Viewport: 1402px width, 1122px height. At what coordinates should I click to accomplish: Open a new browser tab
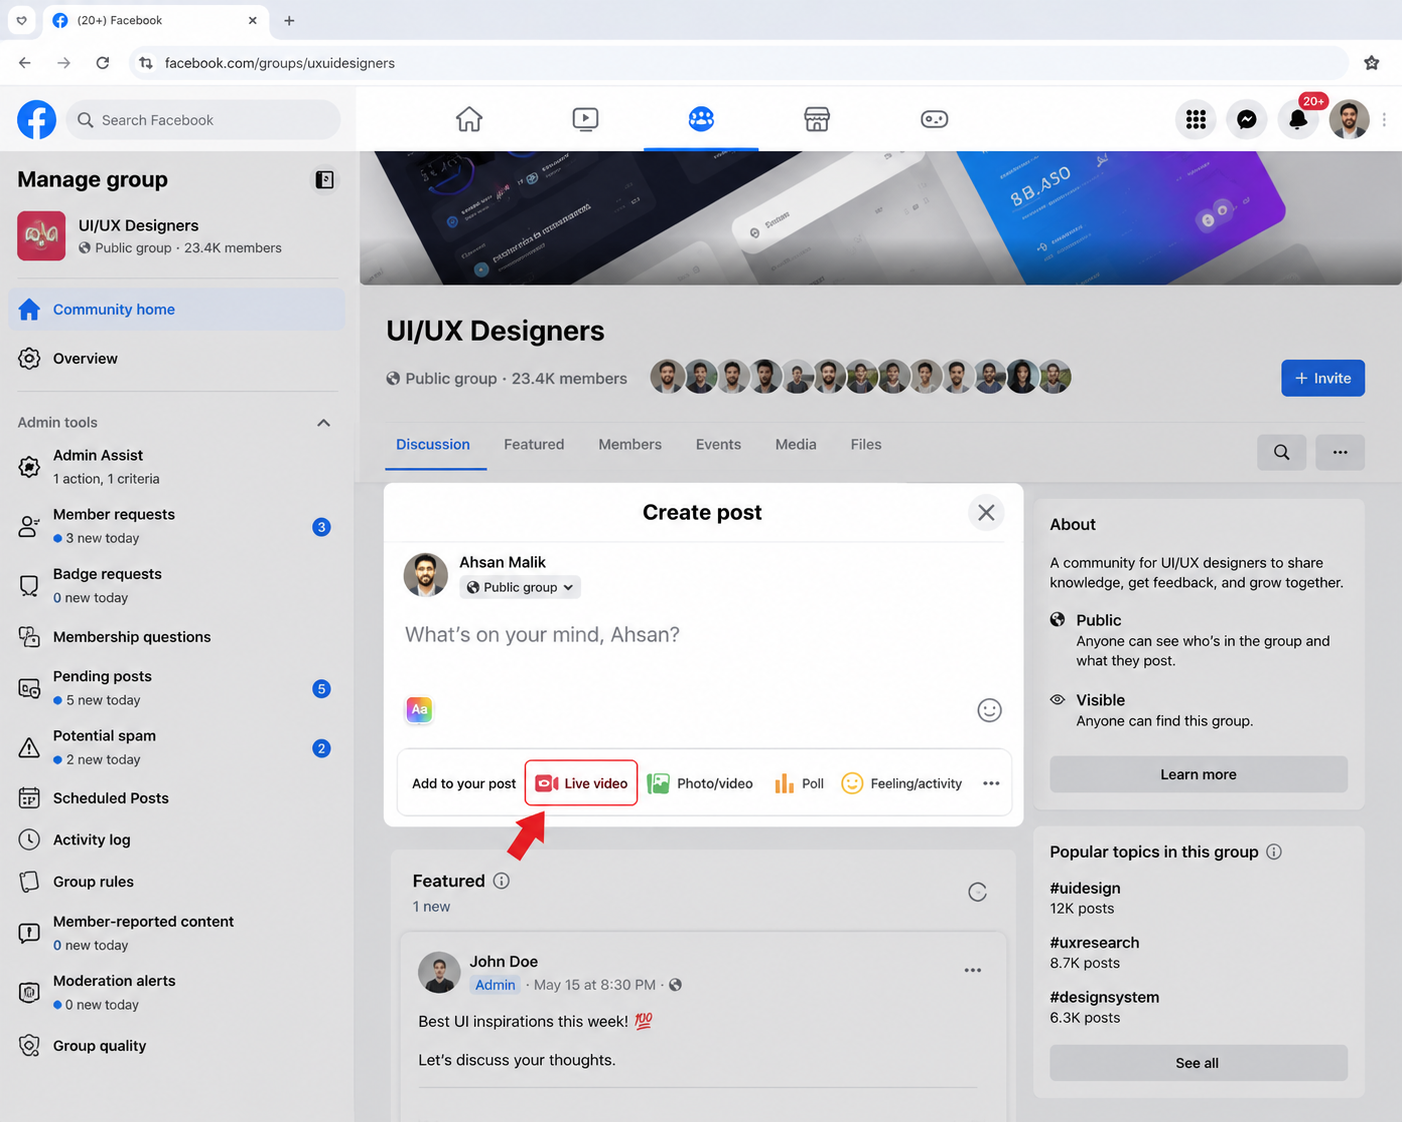click(289, 20)
